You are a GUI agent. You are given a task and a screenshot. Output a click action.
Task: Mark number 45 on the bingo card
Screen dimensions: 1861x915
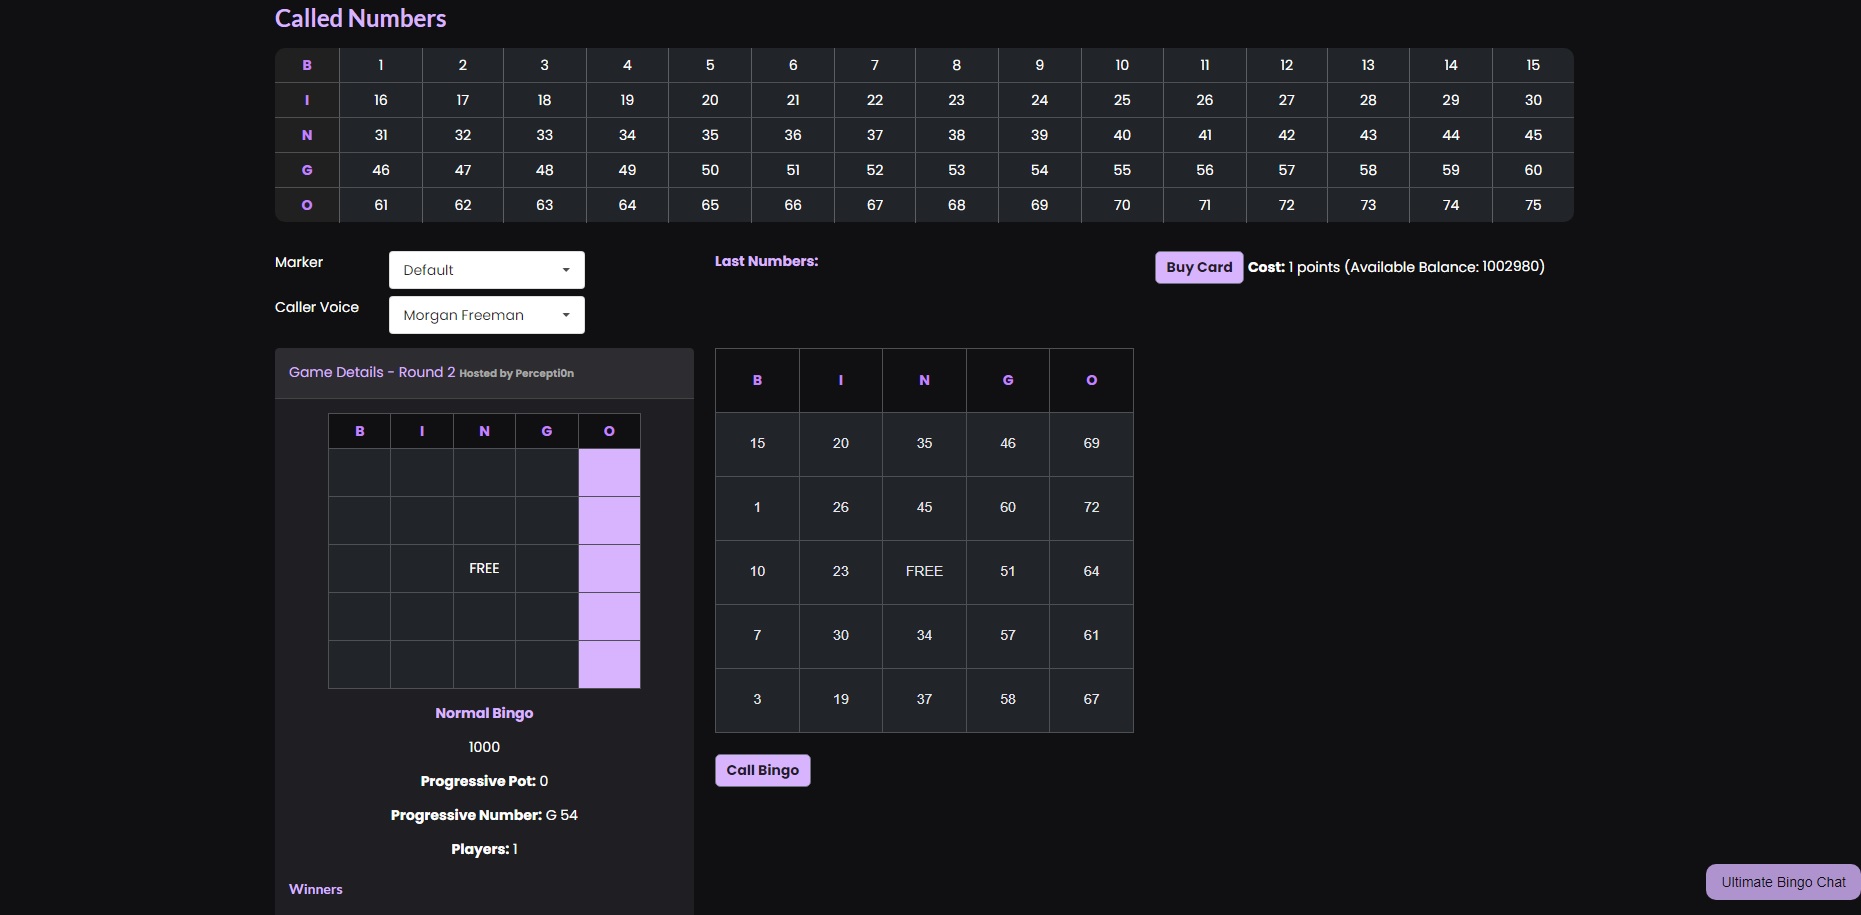click(924, 508)
